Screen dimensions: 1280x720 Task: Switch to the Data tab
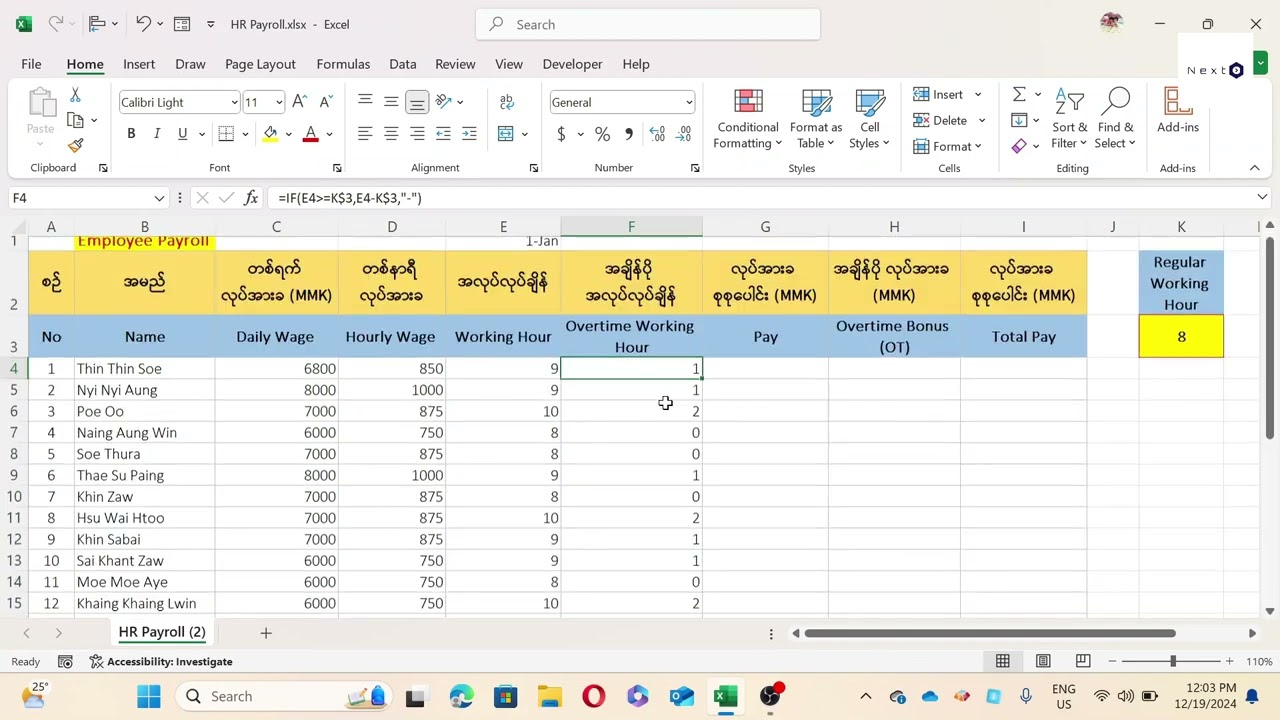403,64
